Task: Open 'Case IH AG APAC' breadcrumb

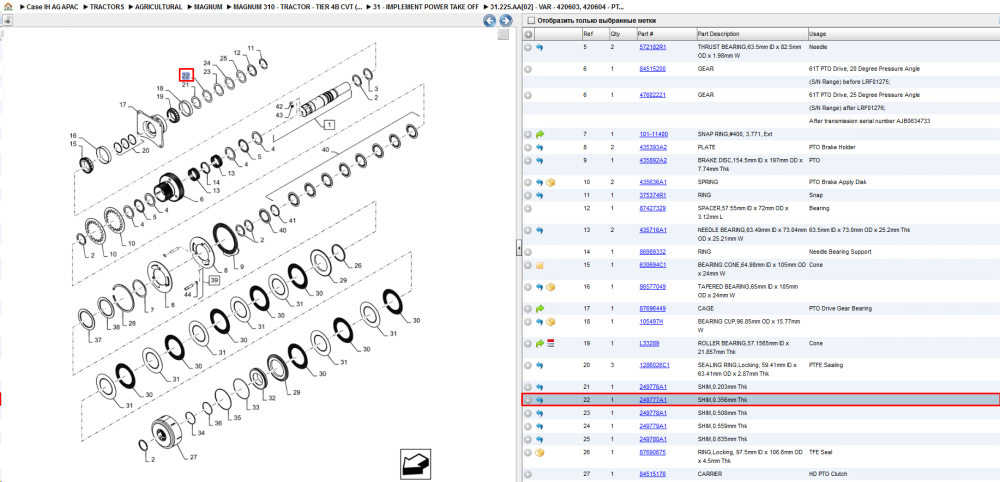Action: (x=54, y=6)
